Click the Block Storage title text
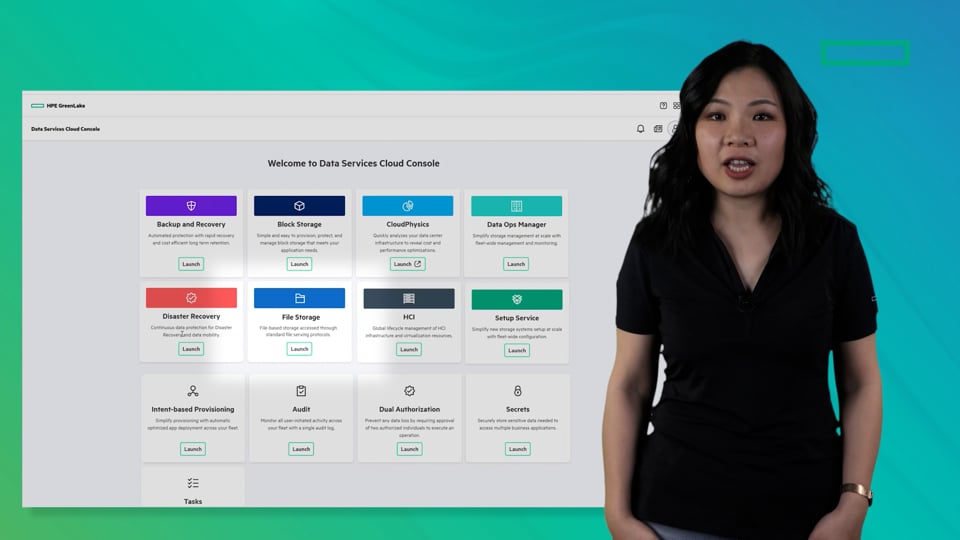960x540 pixels. click(x=299, y=224)
